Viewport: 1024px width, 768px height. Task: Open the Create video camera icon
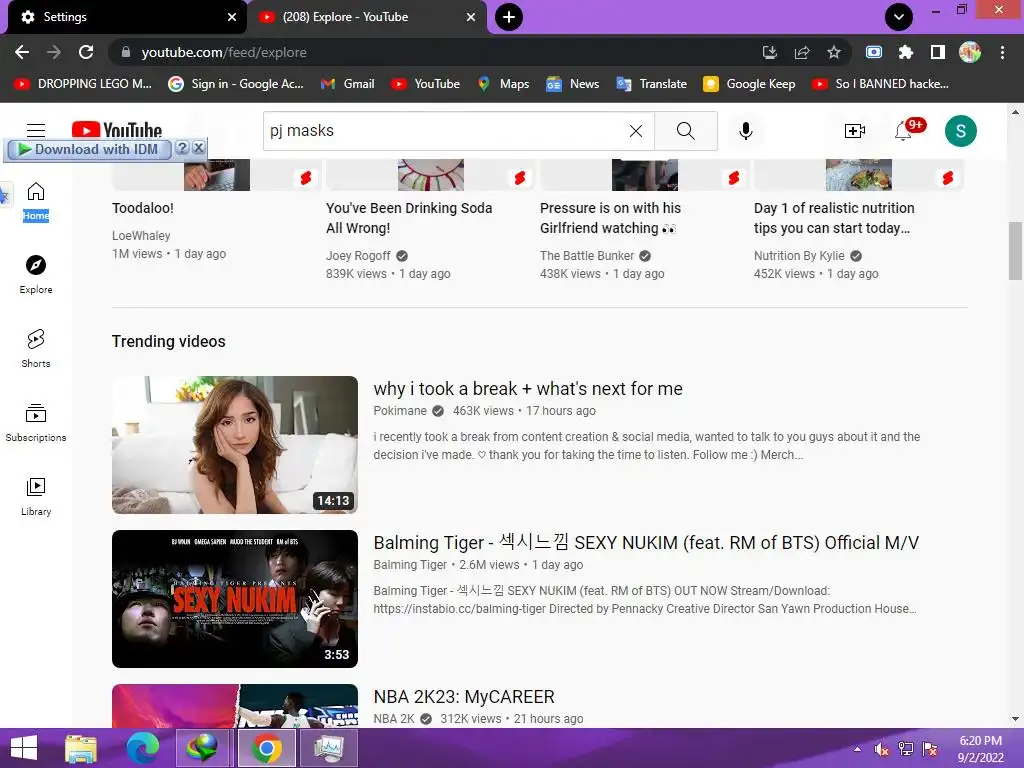854,131
